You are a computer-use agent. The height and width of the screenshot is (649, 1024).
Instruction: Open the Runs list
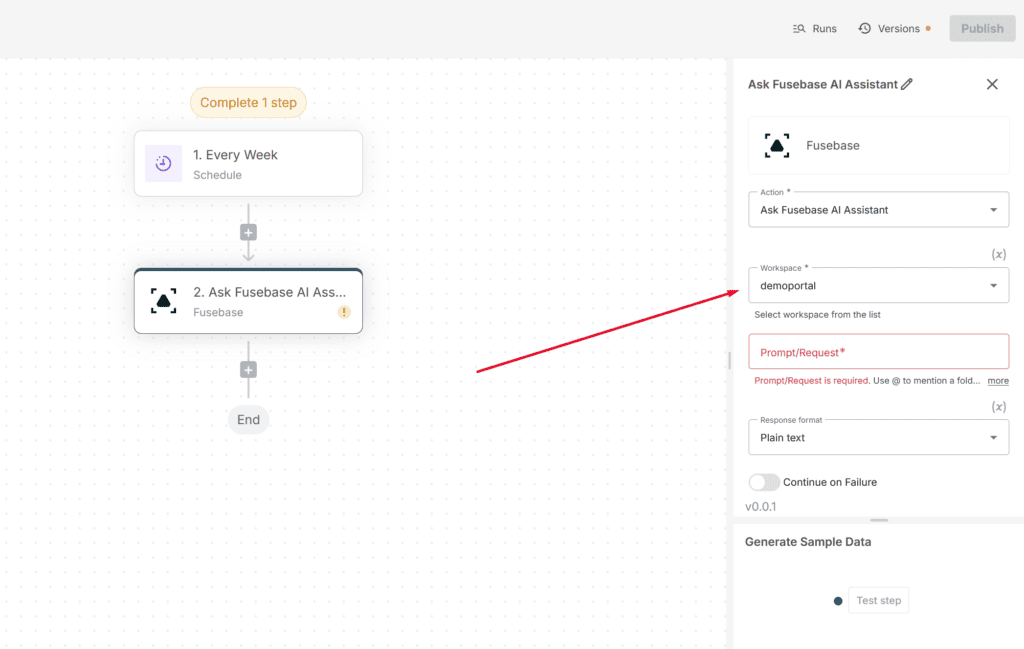point(814,29)
